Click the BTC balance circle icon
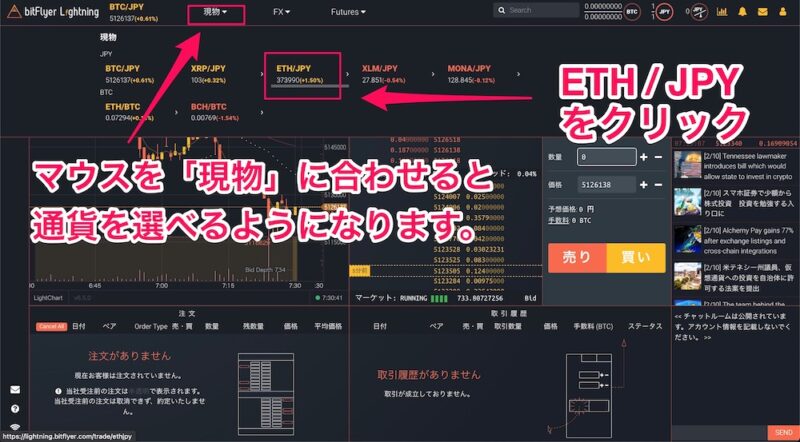The image size is (800, 442). pos(632,11)
